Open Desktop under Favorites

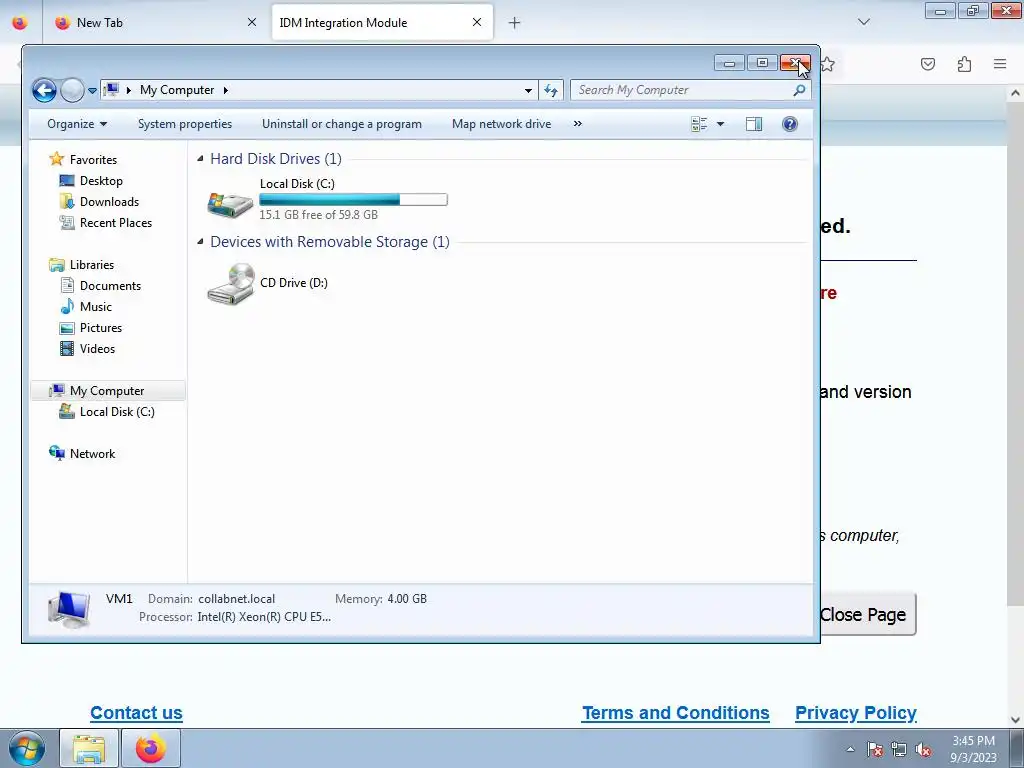[101, 181]
